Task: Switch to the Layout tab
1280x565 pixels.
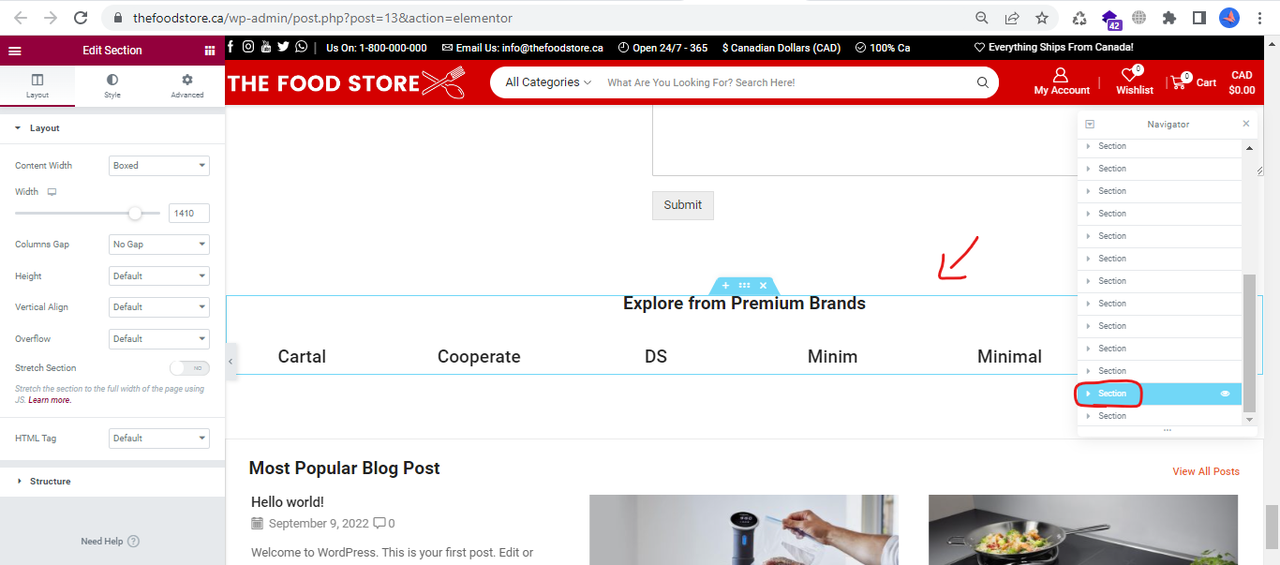Action: [37, 86]
